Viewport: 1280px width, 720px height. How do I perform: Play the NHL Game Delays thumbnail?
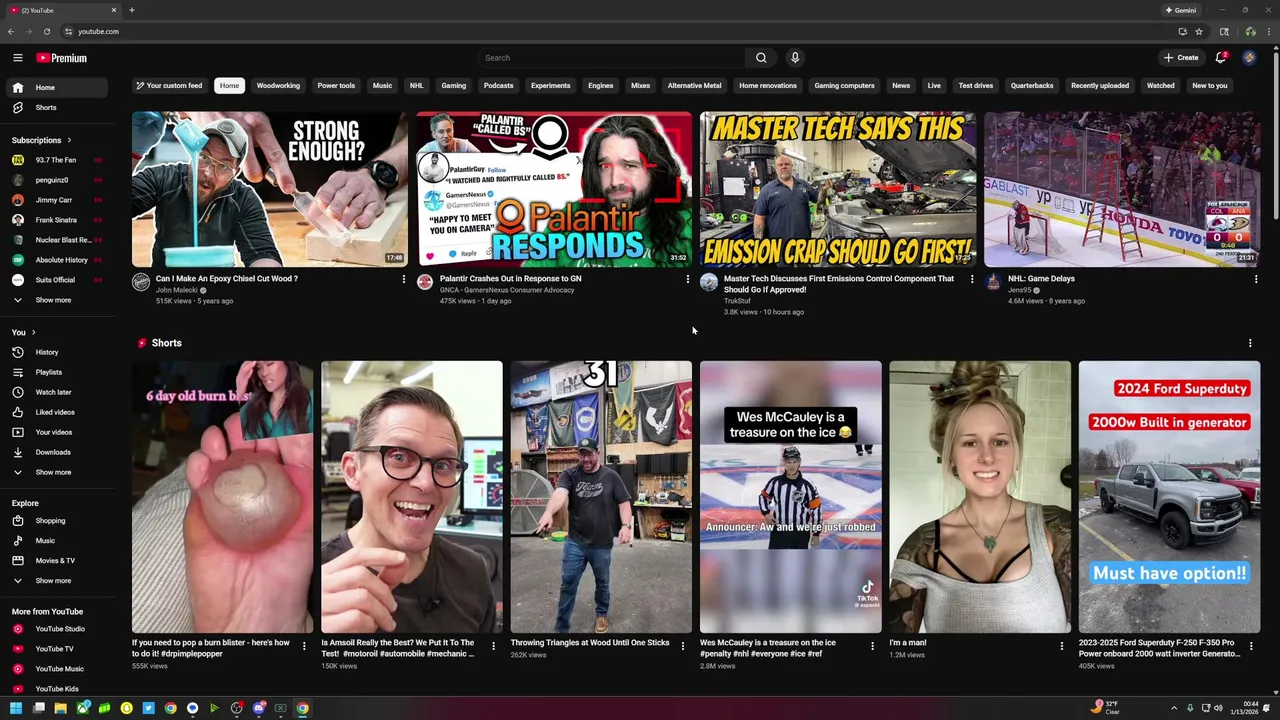[x=1122, y=189]
